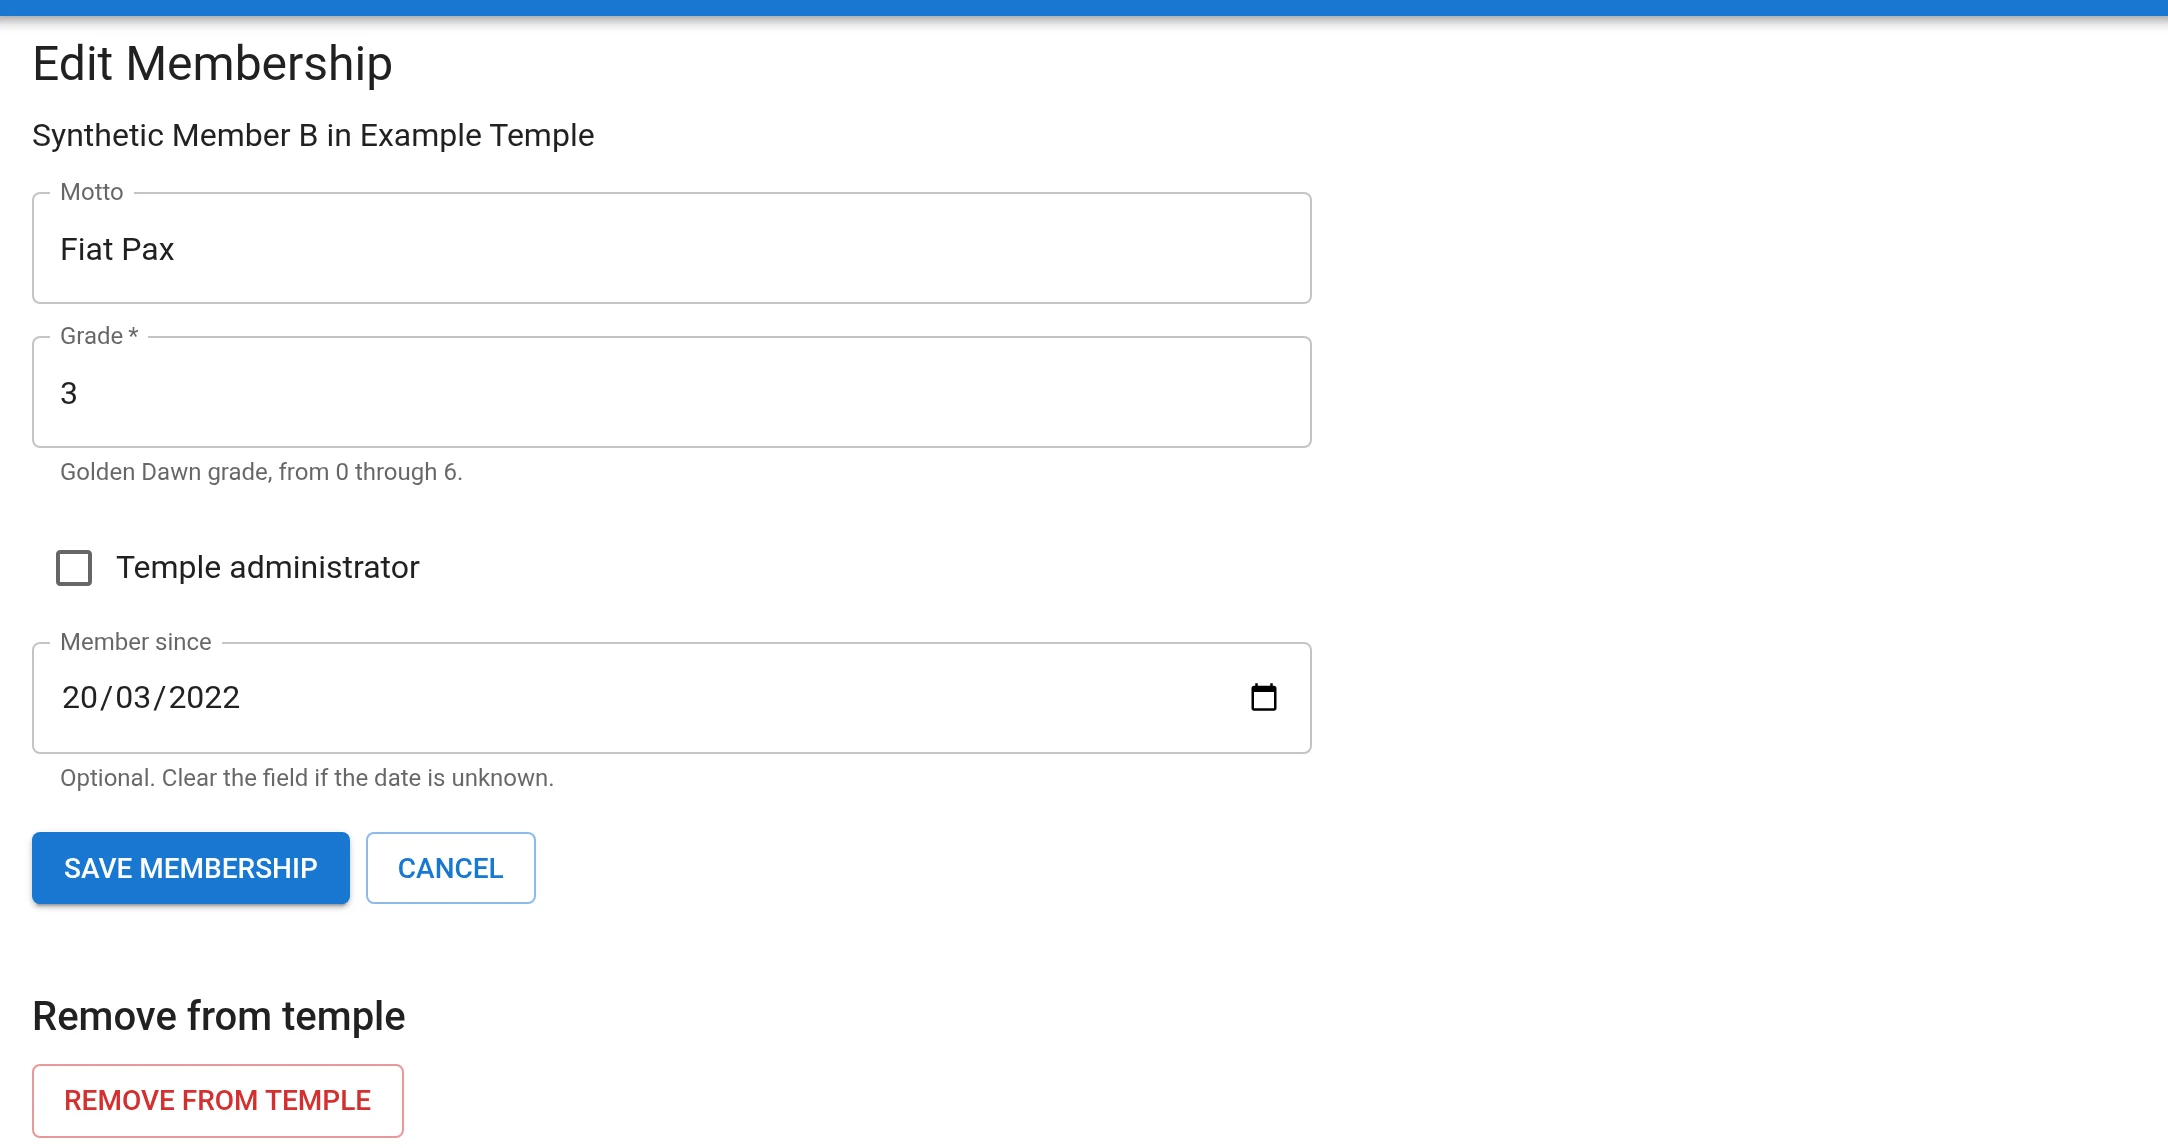Click the Temple administrator label text

[x=268, y=567]
